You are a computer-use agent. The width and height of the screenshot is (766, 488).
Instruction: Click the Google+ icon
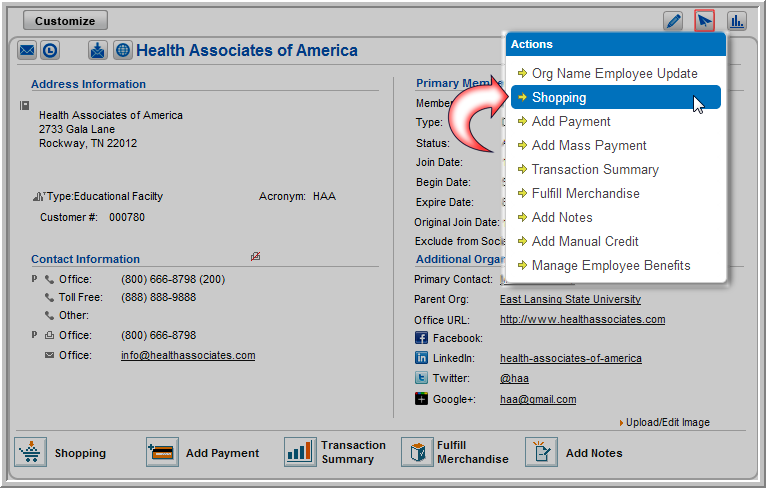[421, 399]
